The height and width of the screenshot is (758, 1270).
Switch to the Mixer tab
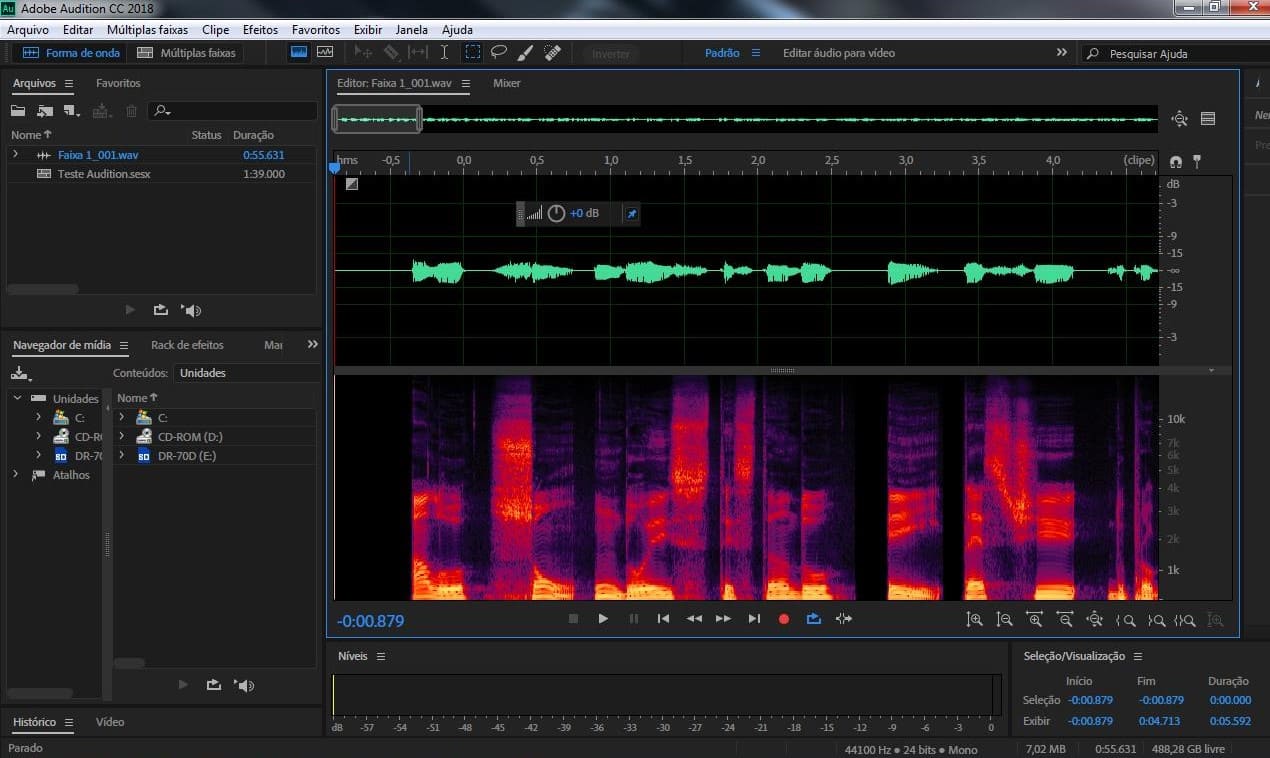coord(507,83)
